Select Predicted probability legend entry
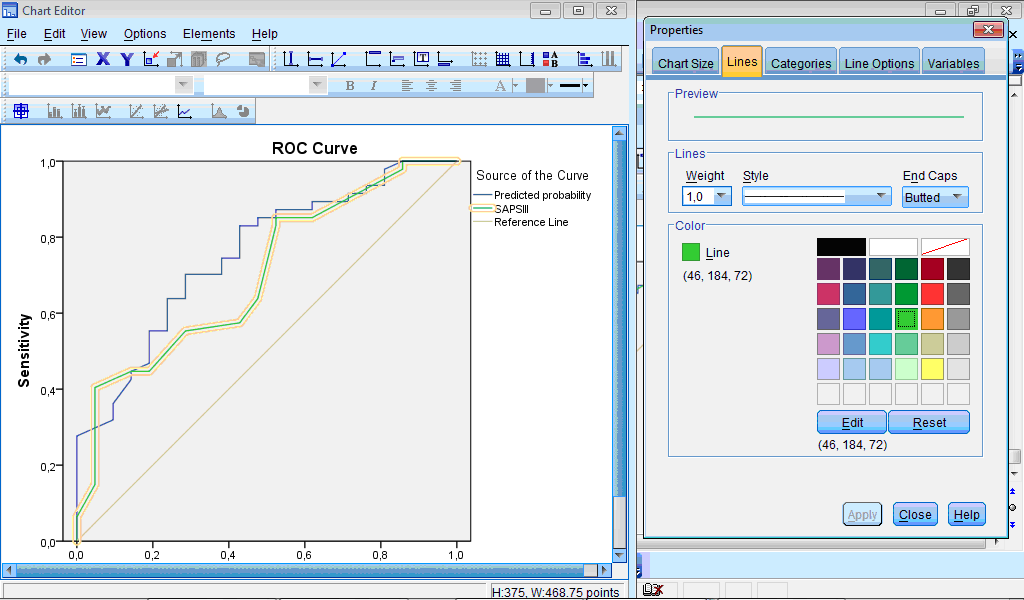The height and width of the screenshot is (600, 1024). point(542,195)
